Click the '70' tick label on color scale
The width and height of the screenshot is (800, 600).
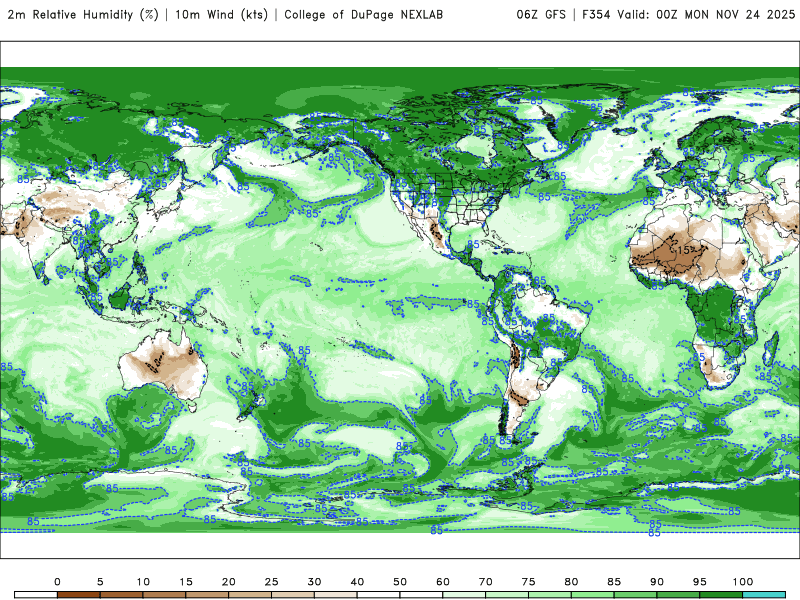[486, 582]
